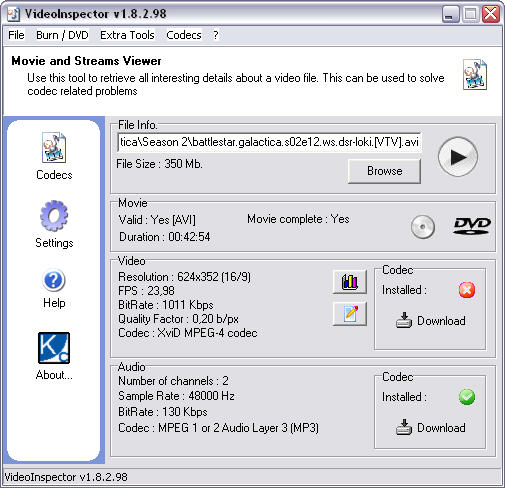The height and width of the screenshot is (488, 505).
Task: Open the Extra Tools menu
Action: (x=127, y=35)
